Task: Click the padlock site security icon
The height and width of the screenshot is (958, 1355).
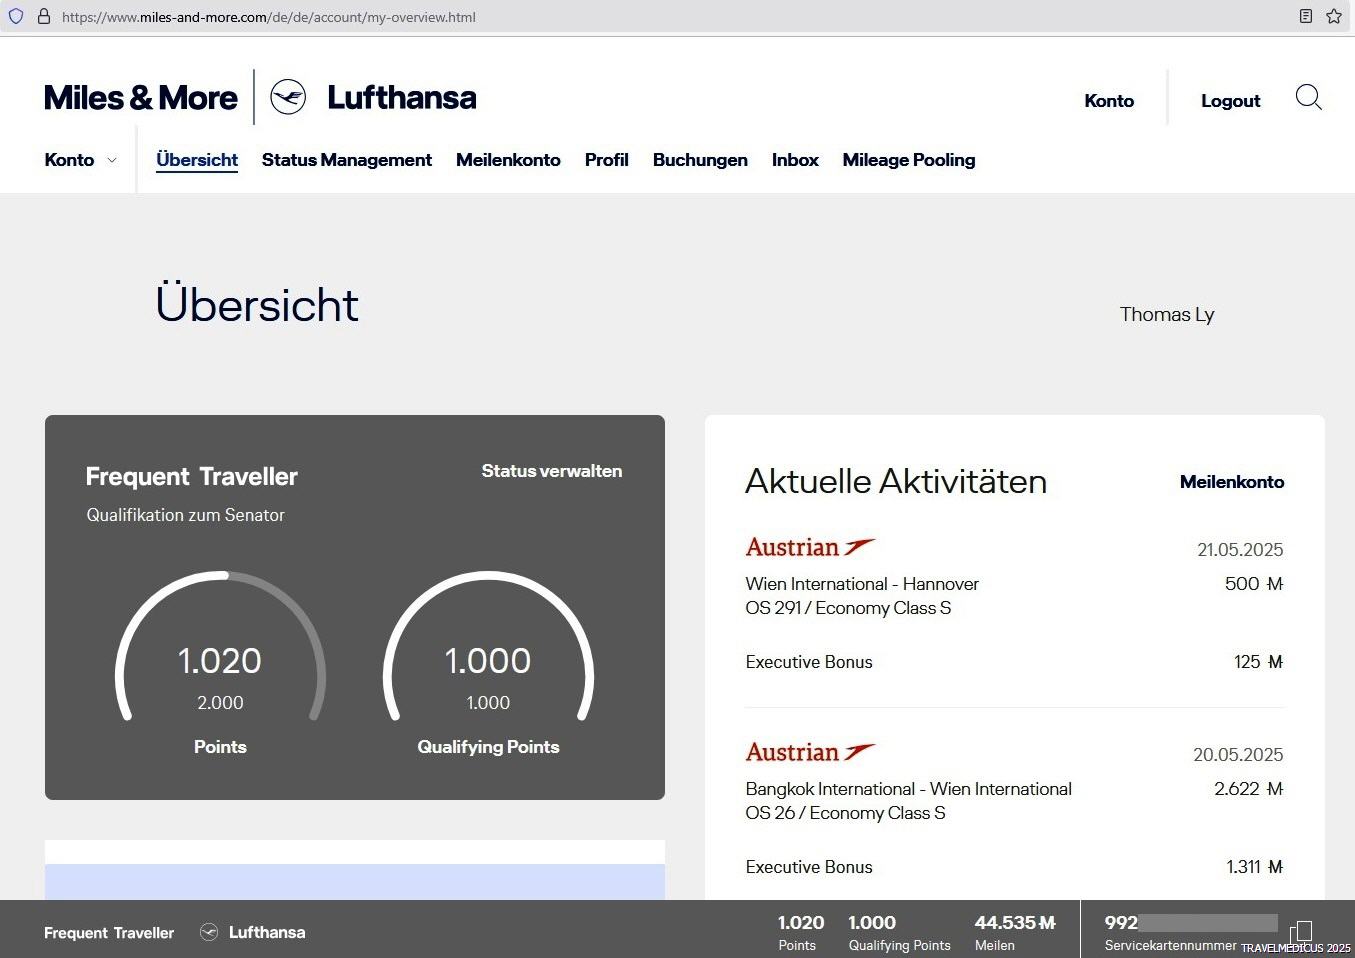Action: pos(44,16)
